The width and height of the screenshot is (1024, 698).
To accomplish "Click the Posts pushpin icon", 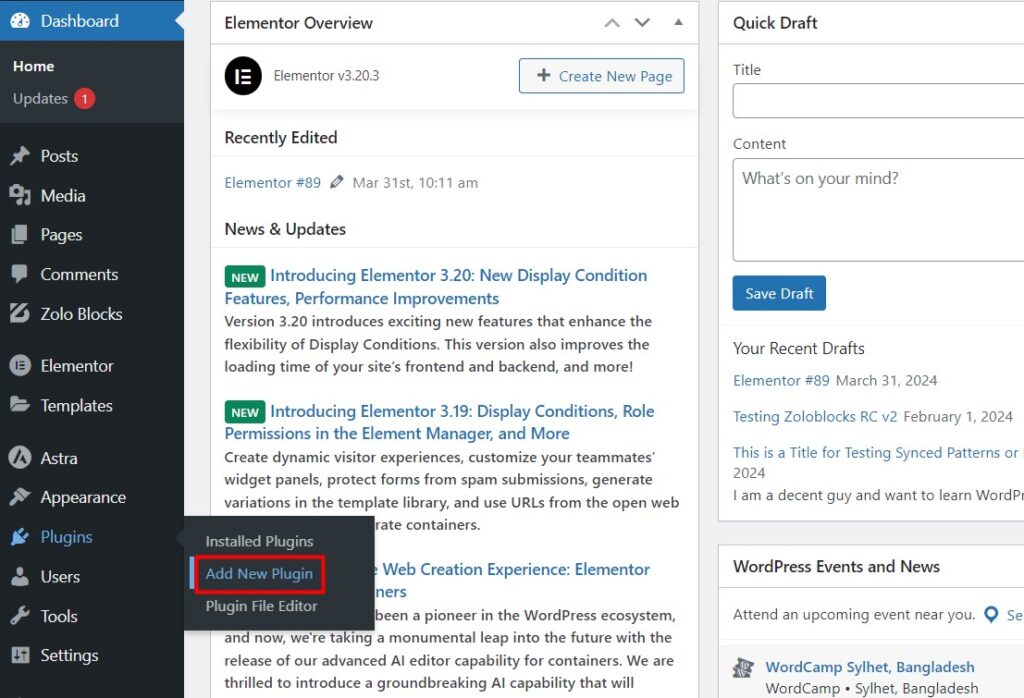I will coord(20,156).
